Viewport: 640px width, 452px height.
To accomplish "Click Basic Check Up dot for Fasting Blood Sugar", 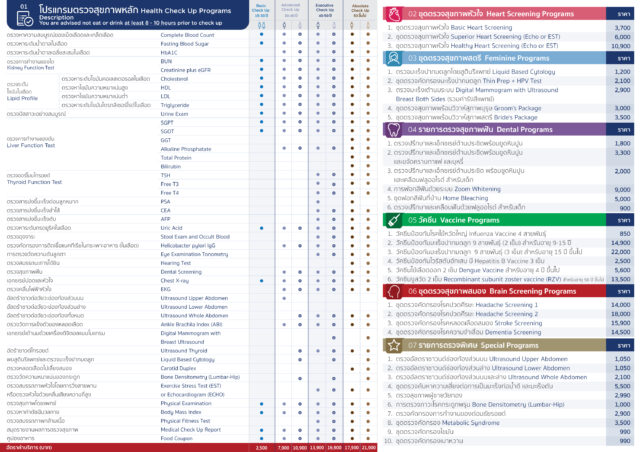I will coord(261,43).
